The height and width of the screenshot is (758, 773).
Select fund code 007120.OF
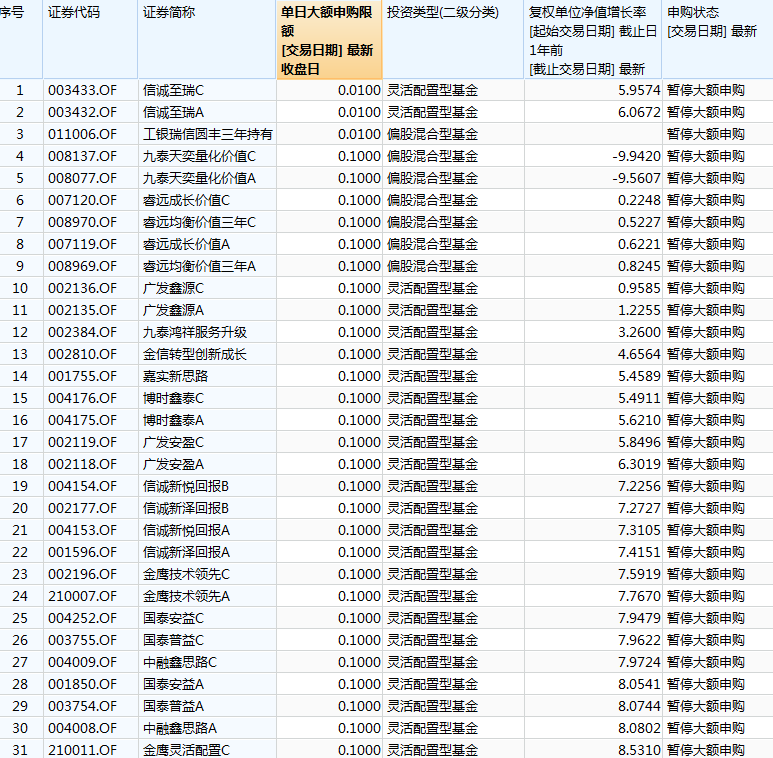pos(82,200)
